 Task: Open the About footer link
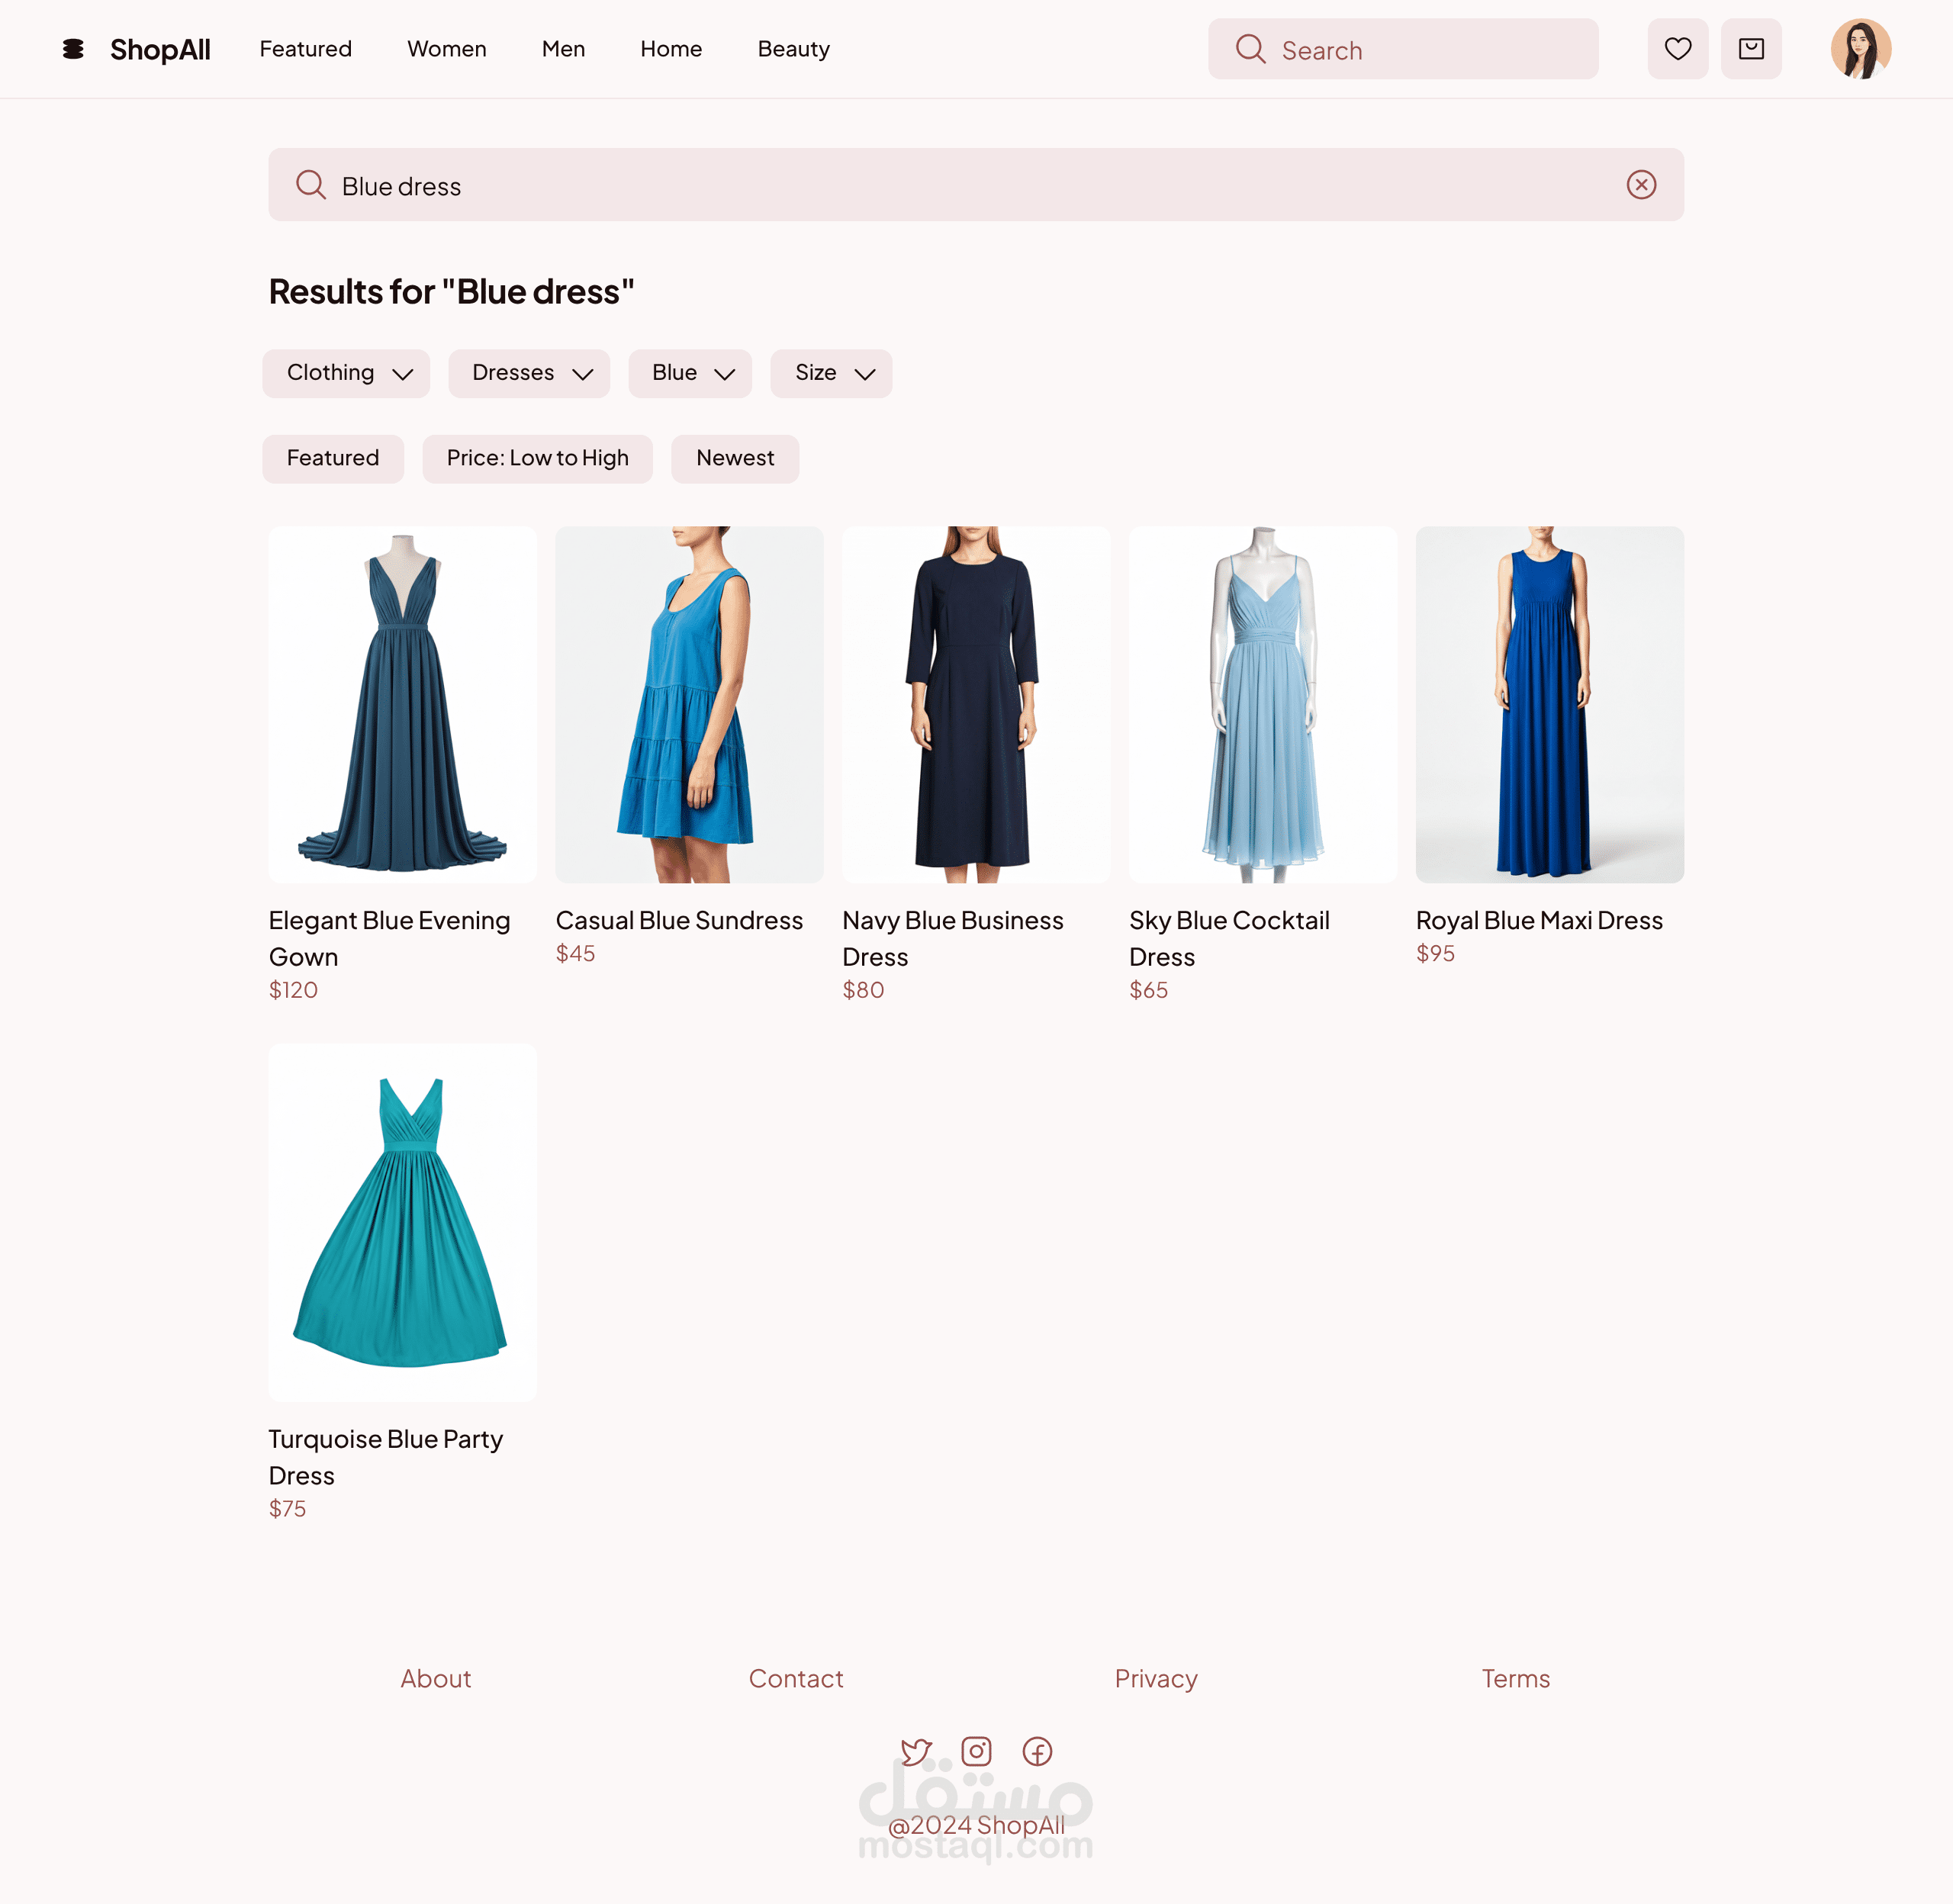pos(436,1678)
